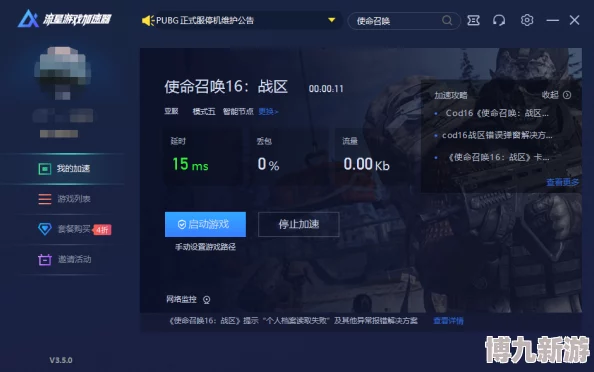Click the 智能节点 label
The height and width of the screenshot is (372, 594).
click(238, 111)
